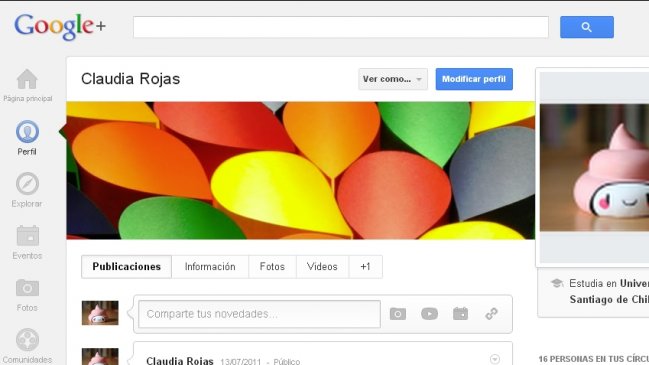
Task: Click the Google+ logo
Action: (60, 26)
